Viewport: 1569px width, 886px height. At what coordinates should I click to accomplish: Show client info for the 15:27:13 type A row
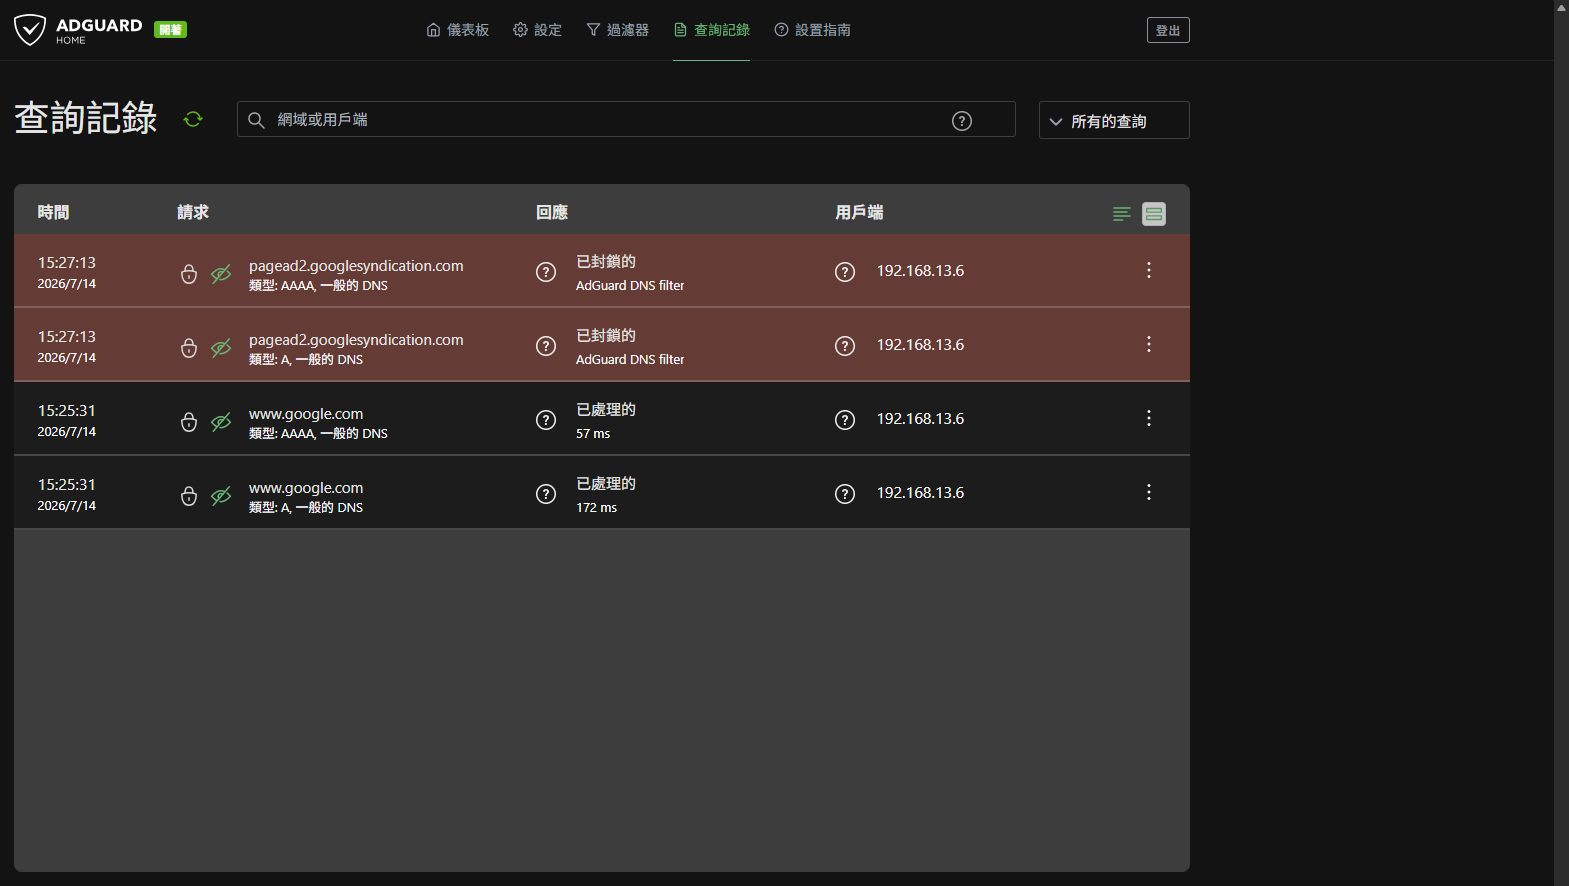[x=845, y=346]
